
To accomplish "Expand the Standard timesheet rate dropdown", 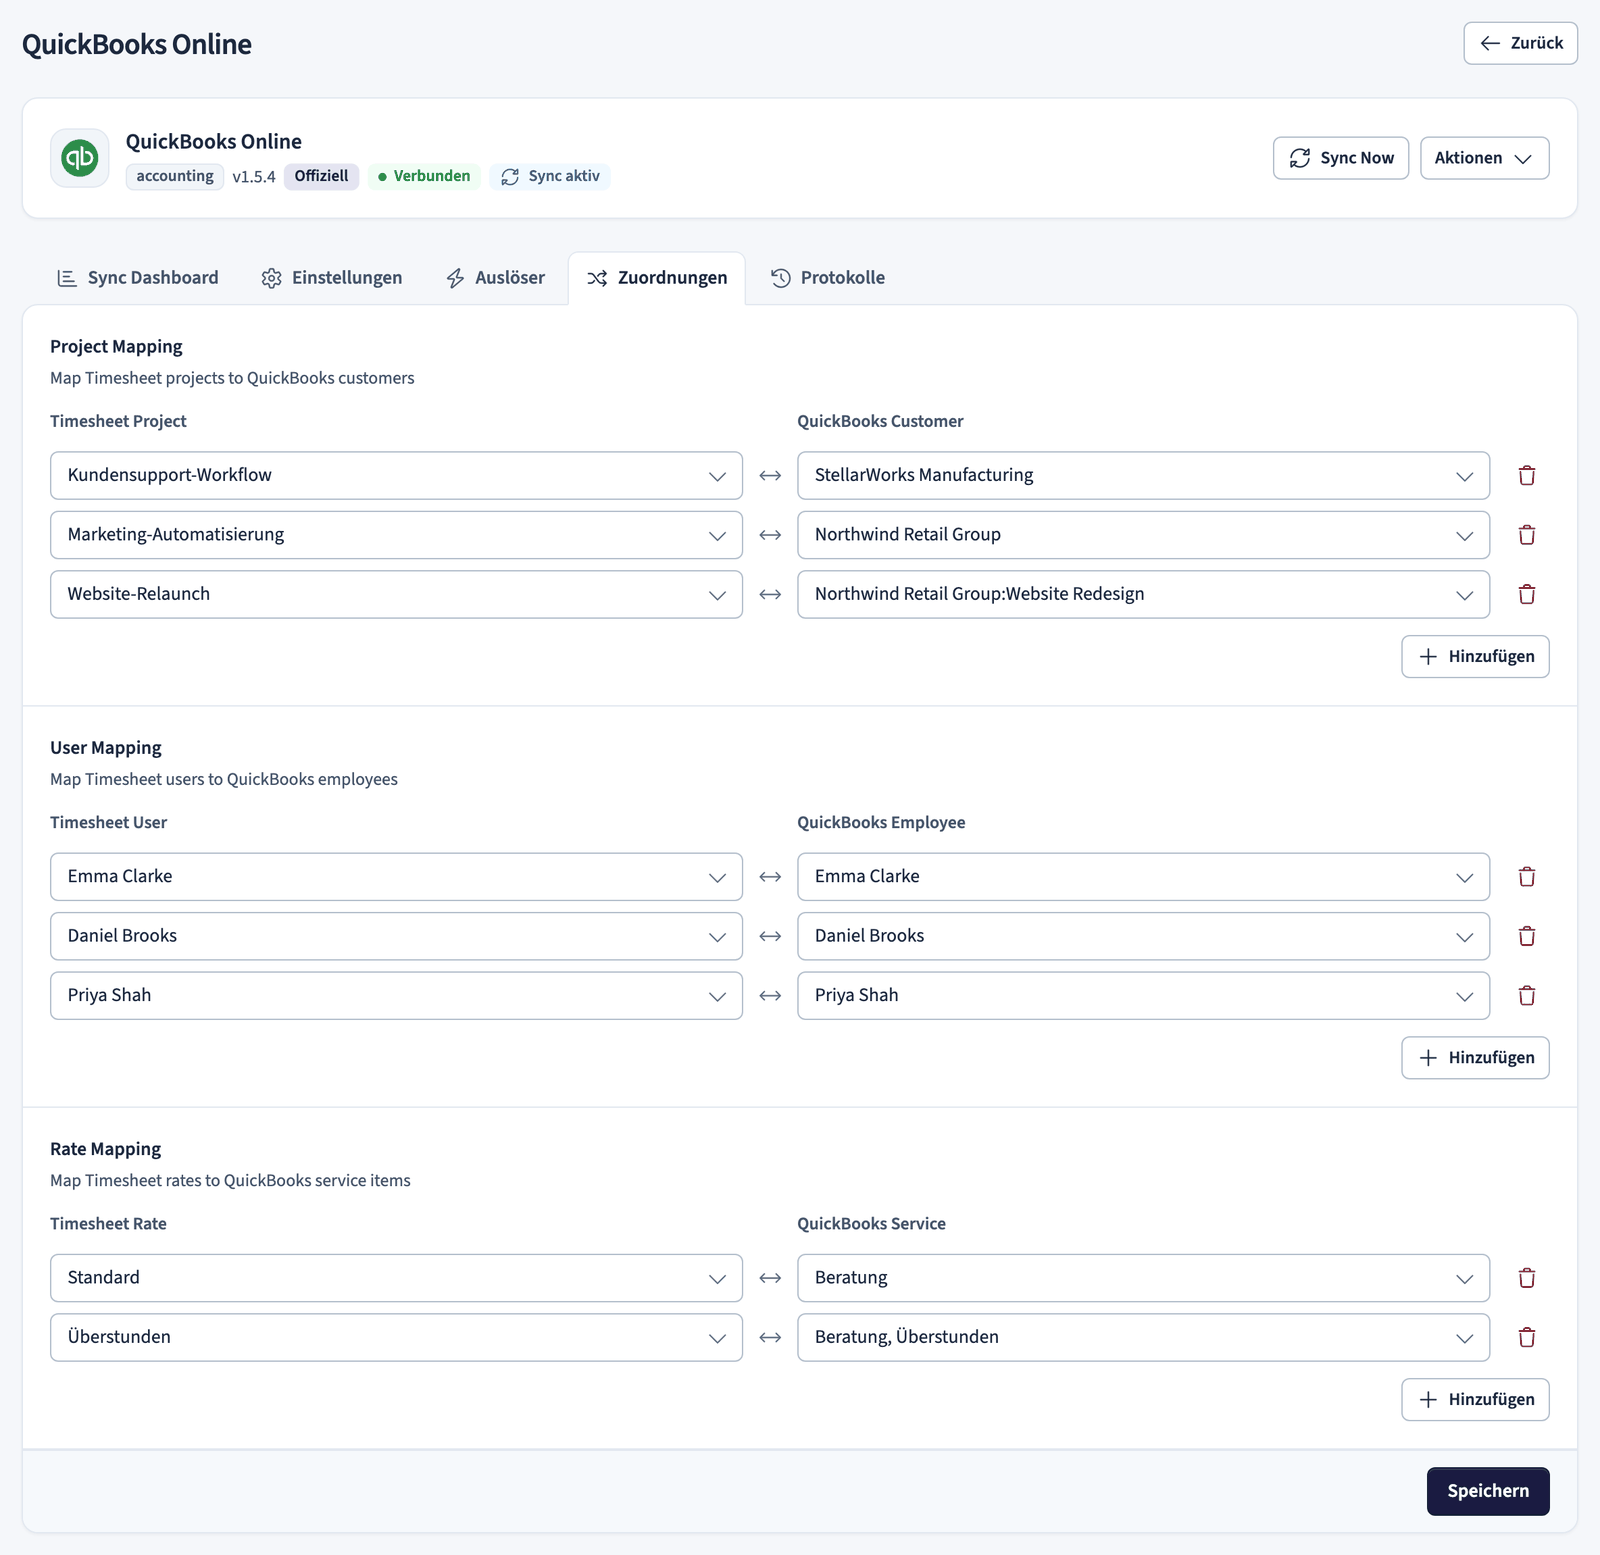I will [396, 1278].
